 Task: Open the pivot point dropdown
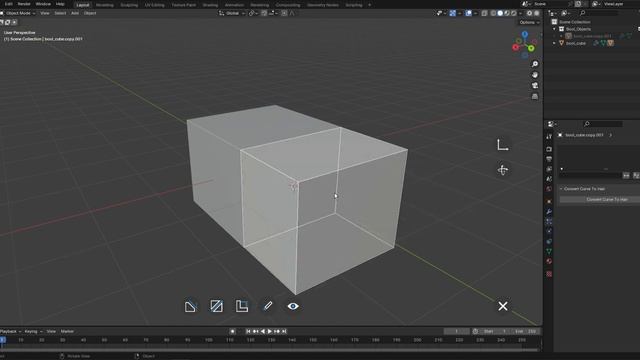point(252,13)
